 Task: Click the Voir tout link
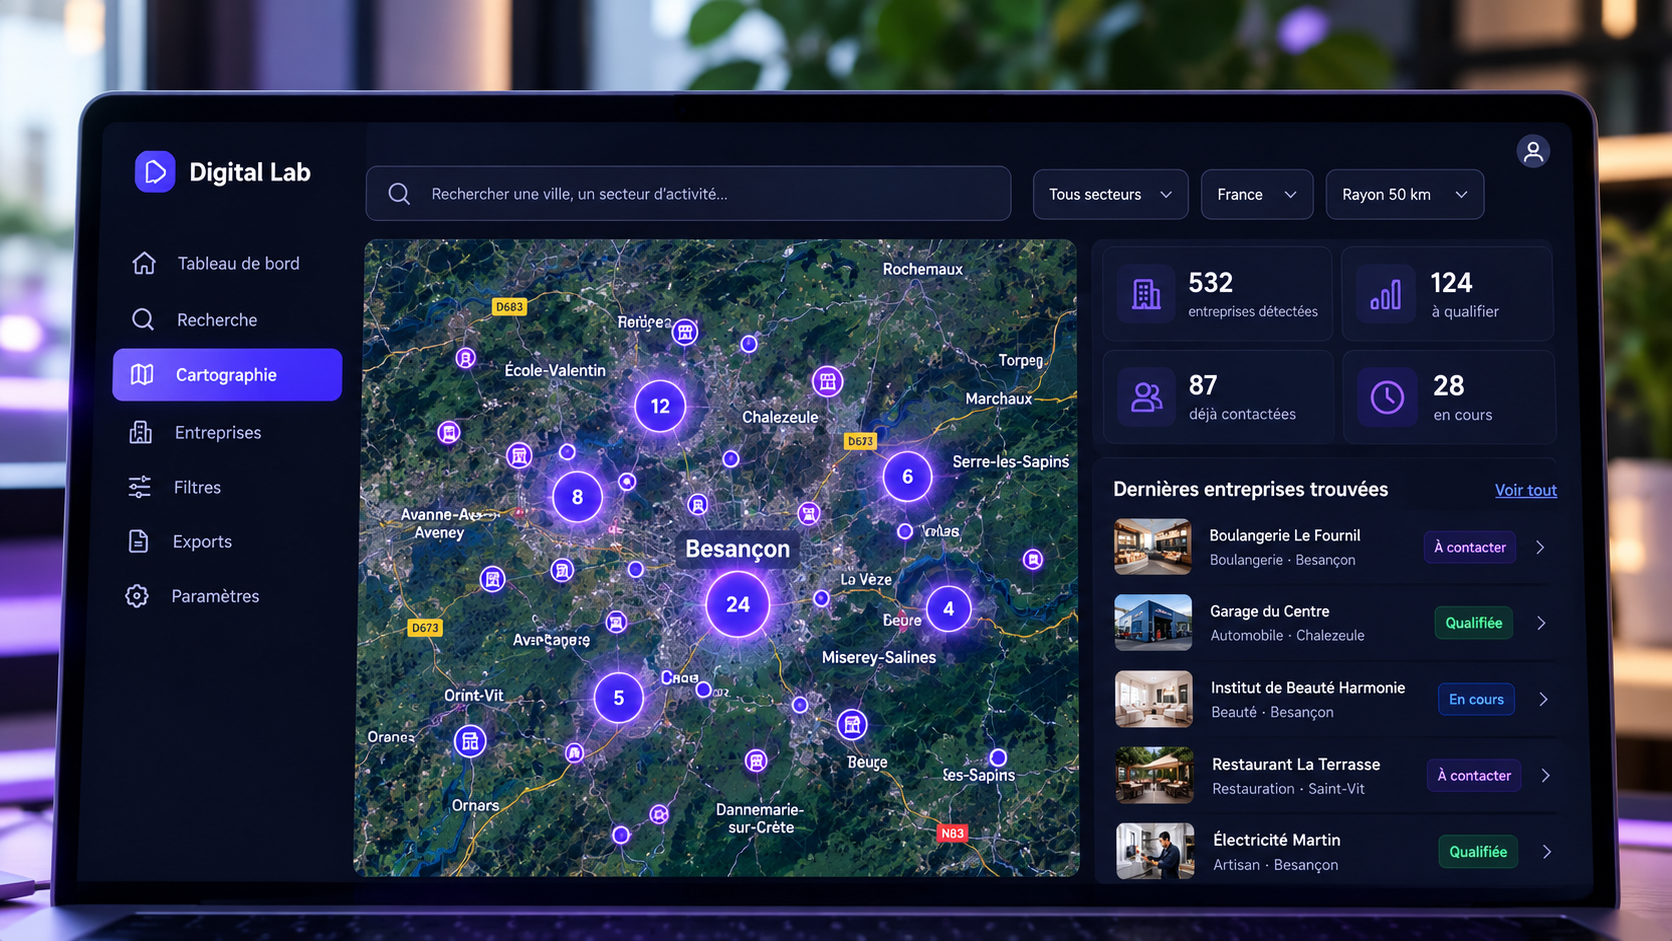[x=1525, y=490]
